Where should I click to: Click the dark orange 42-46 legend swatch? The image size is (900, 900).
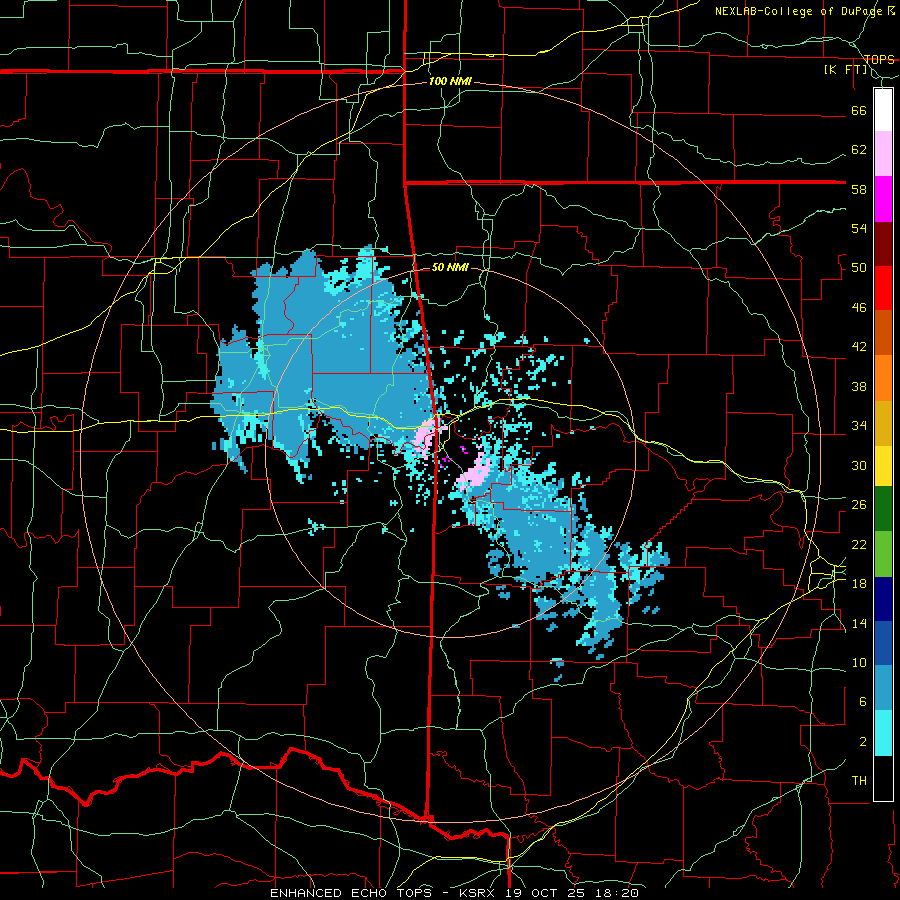883,333
